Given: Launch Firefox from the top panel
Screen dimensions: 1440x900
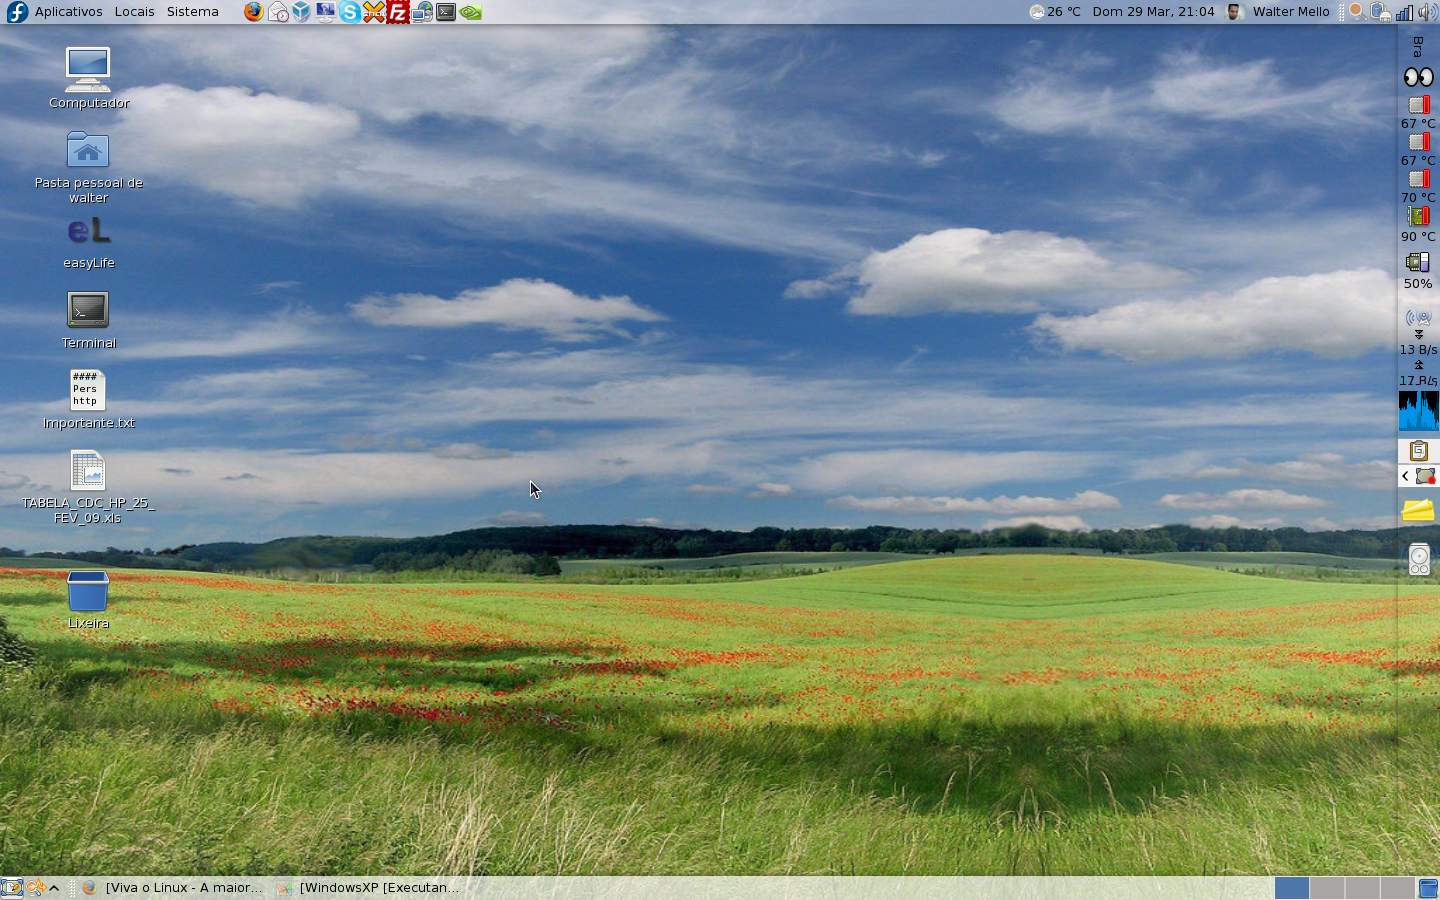Looking at the screenshot, I should (x=254, y=12).
